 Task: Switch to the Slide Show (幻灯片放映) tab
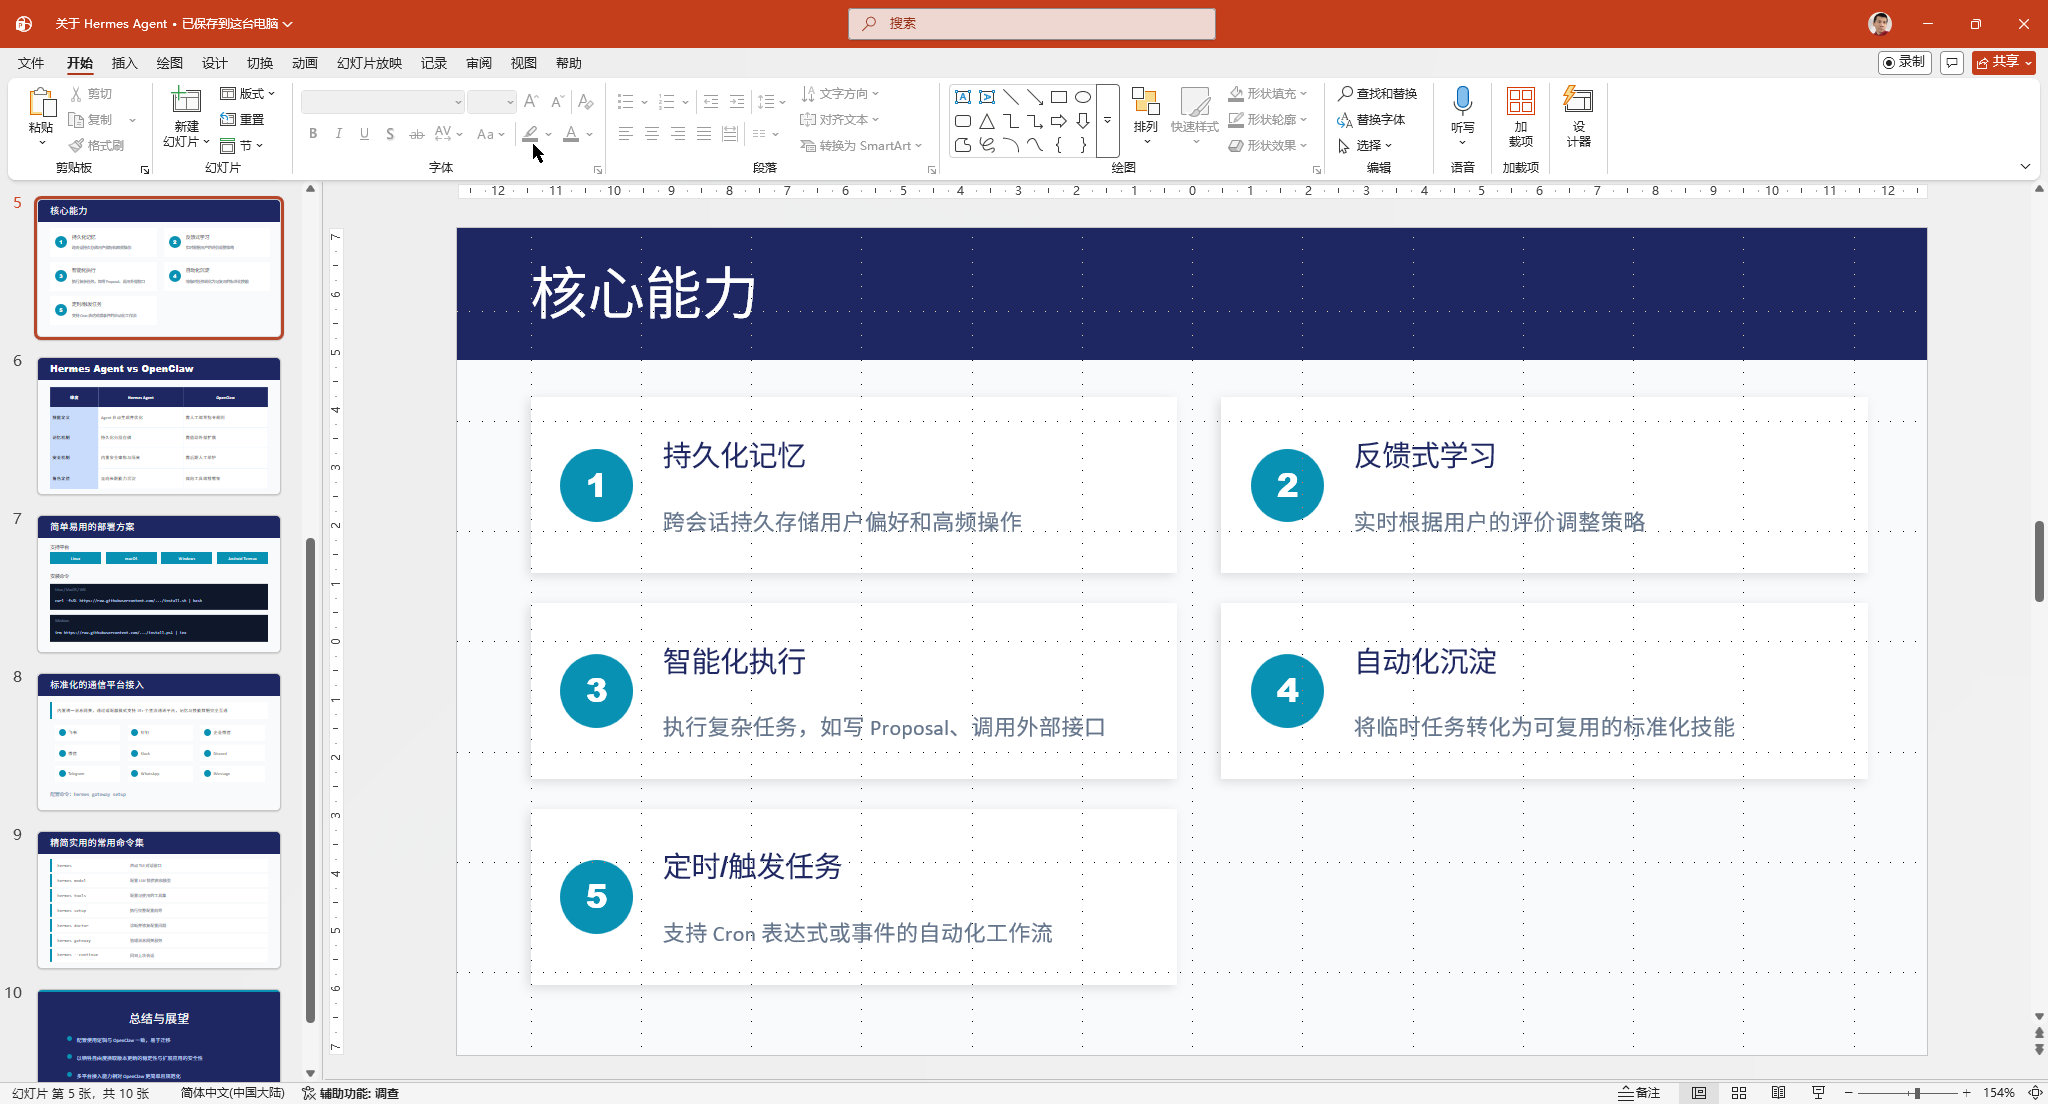369,63
